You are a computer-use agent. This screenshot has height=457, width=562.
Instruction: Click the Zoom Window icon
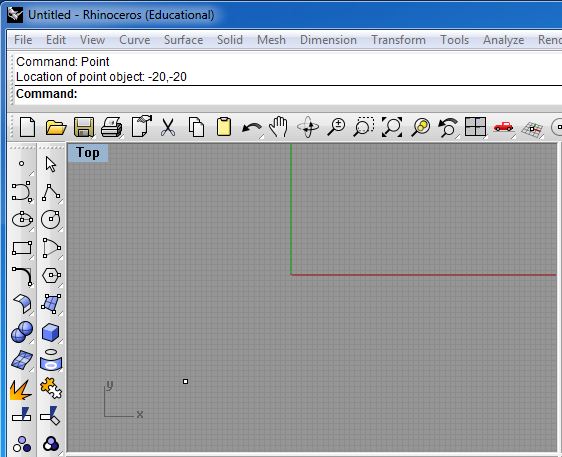pos(363,127)
